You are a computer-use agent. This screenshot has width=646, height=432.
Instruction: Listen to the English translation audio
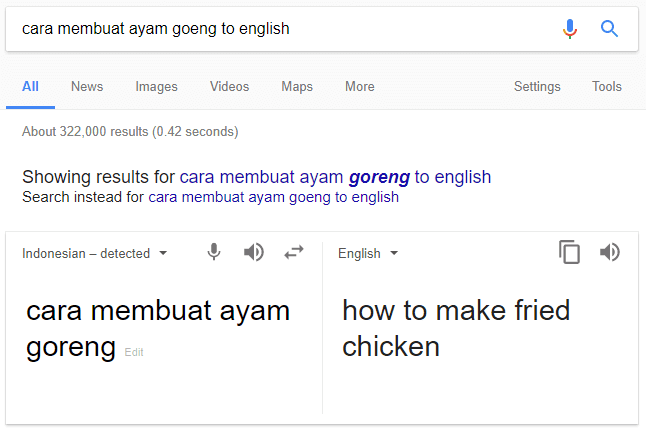pyautogui.click(x=610, y=252)
